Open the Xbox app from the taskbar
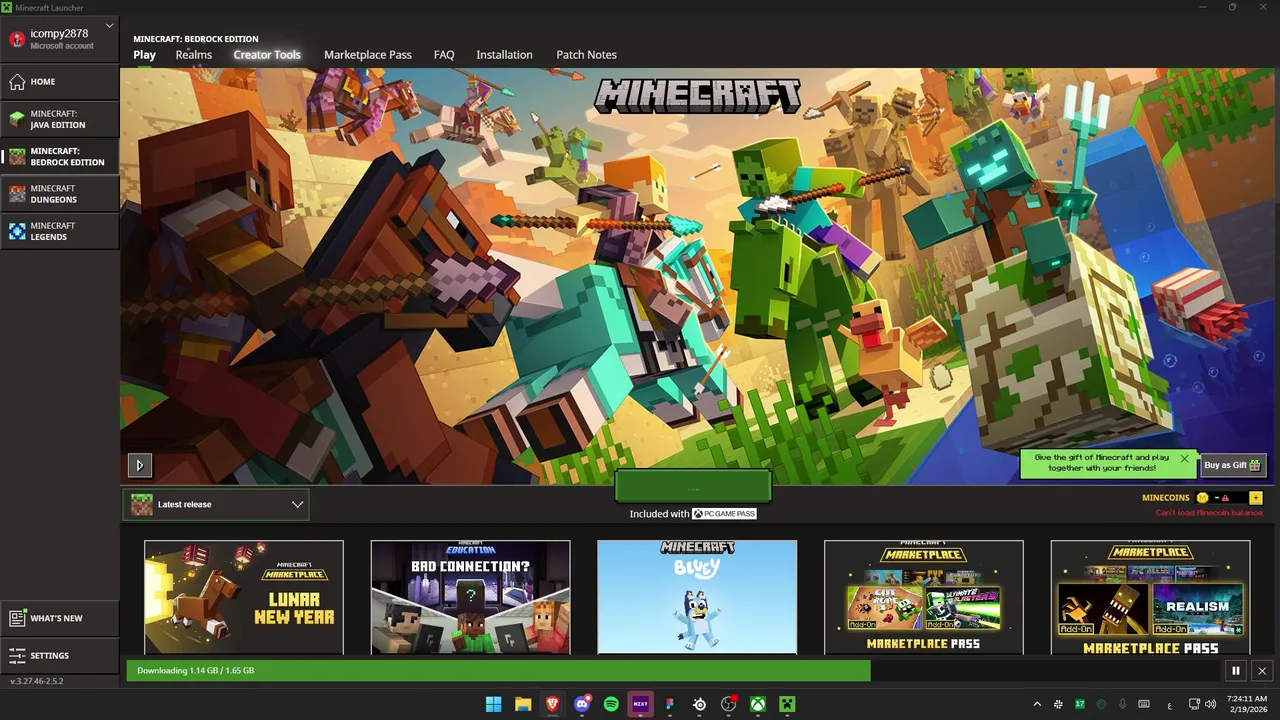Screen dimensions: 1280x720 tap(758, 704)
